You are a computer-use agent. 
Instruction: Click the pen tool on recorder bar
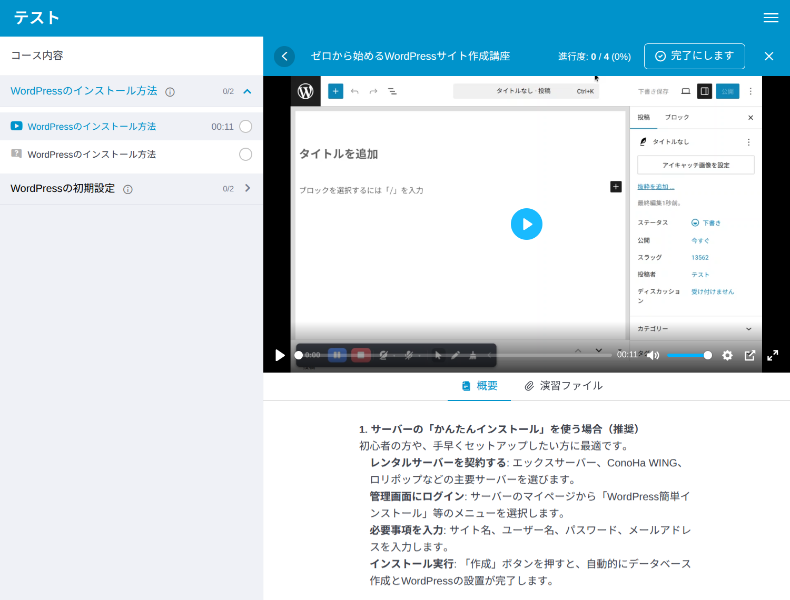point(455,355)
